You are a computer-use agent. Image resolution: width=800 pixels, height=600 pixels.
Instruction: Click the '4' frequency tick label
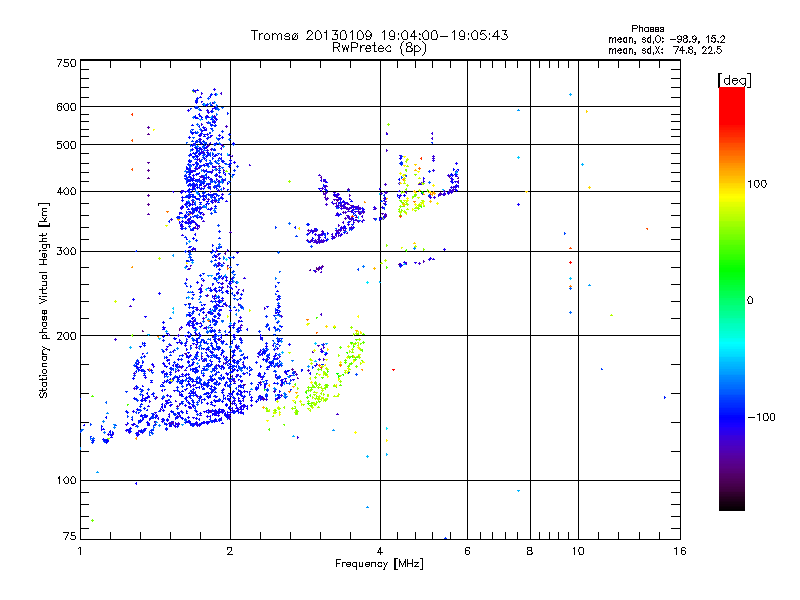(380, 551)
